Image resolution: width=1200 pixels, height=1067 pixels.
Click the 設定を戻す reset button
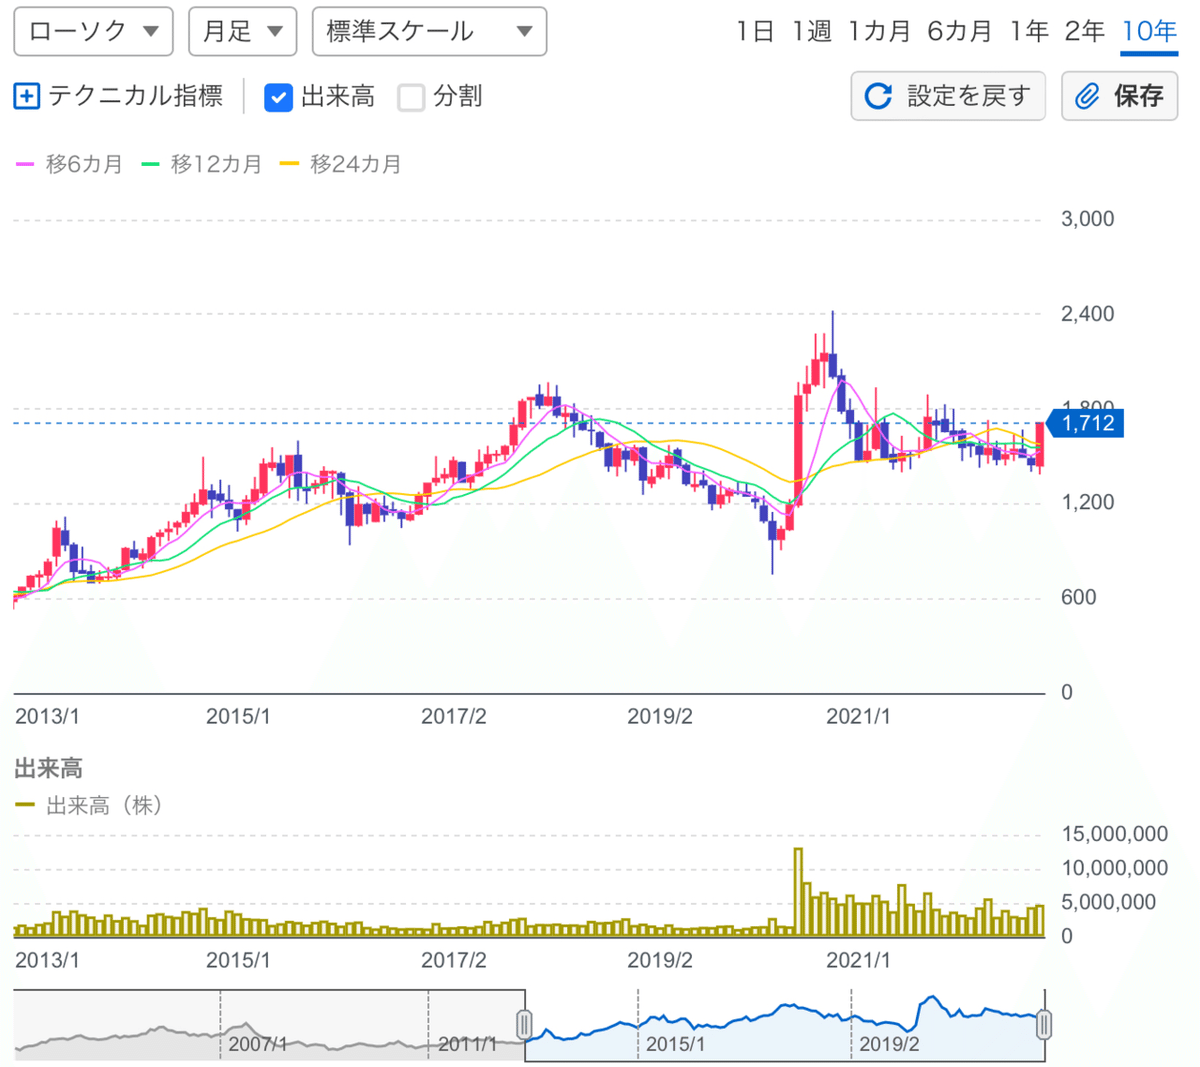[x=947, y=96]
